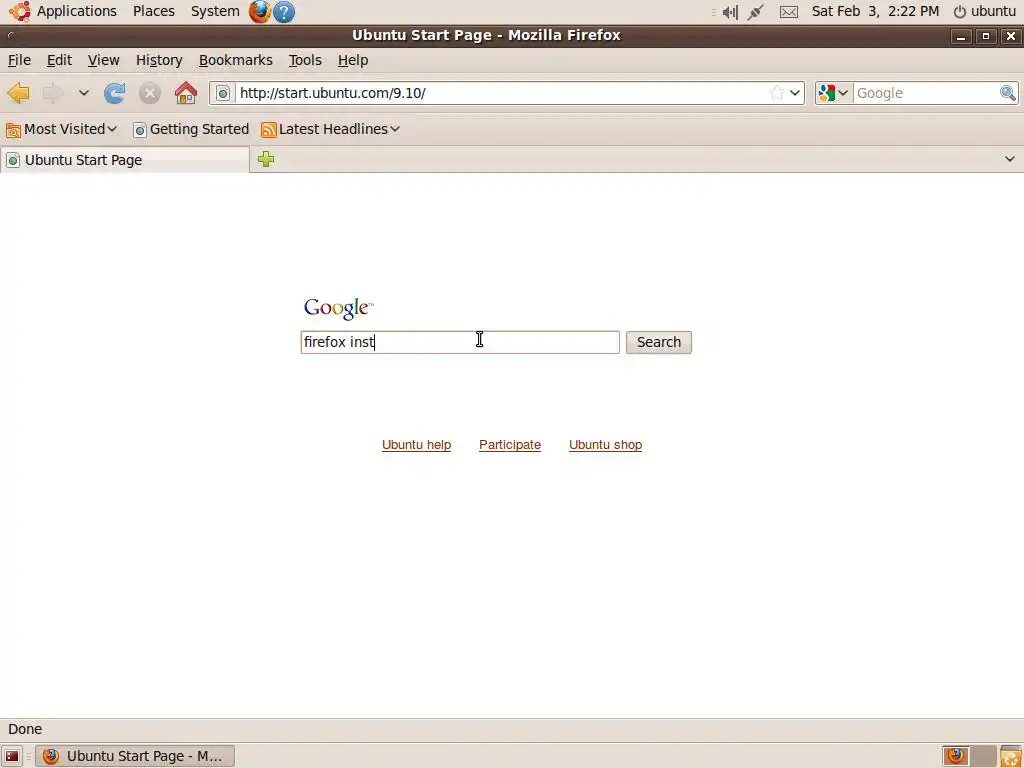1024x768 pixels.
Task: Click the volume speaker icon in panel
Action: (729, 12)
